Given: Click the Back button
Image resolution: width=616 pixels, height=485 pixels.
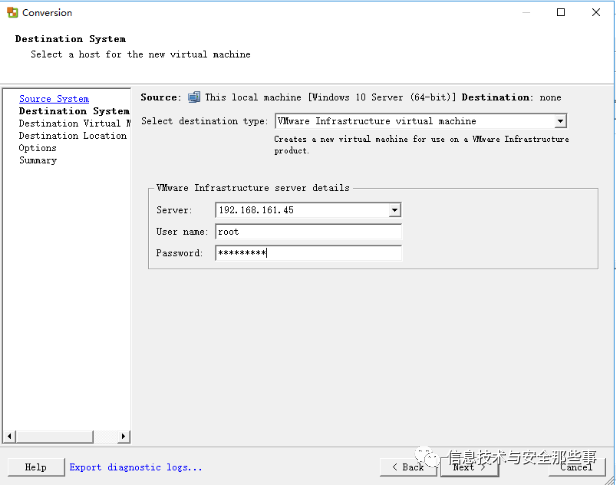Looking at the screenshot, I should pyautogui.click(x=408, y=467).
